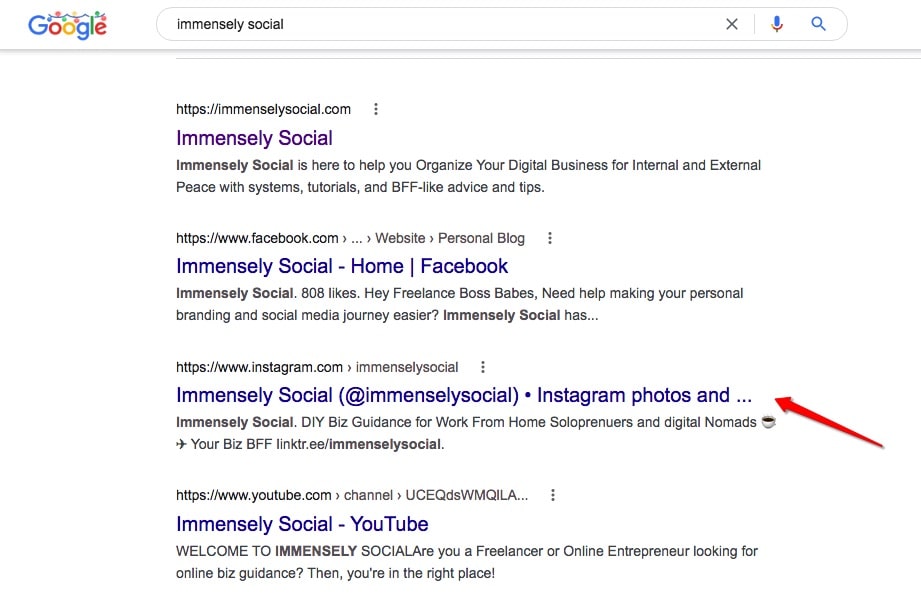Click the Google logo
Screen dimensions: 921x599
tap(67, 26)
